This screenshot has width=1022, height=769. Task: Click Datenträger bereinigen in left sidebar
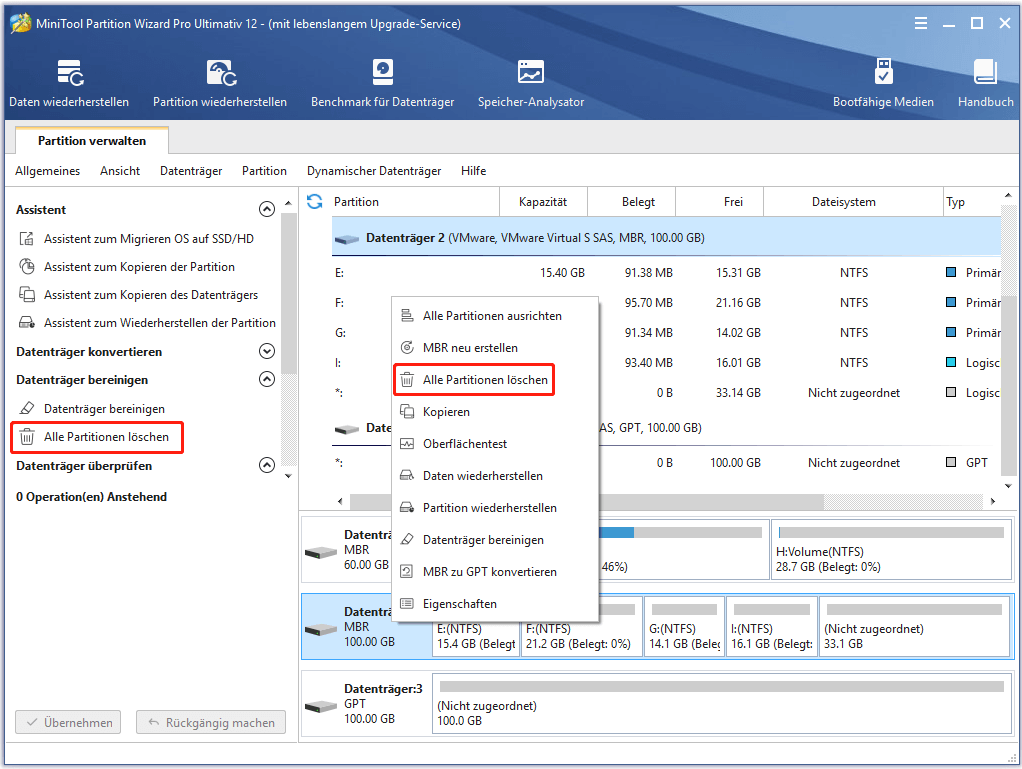pos(92,409)
